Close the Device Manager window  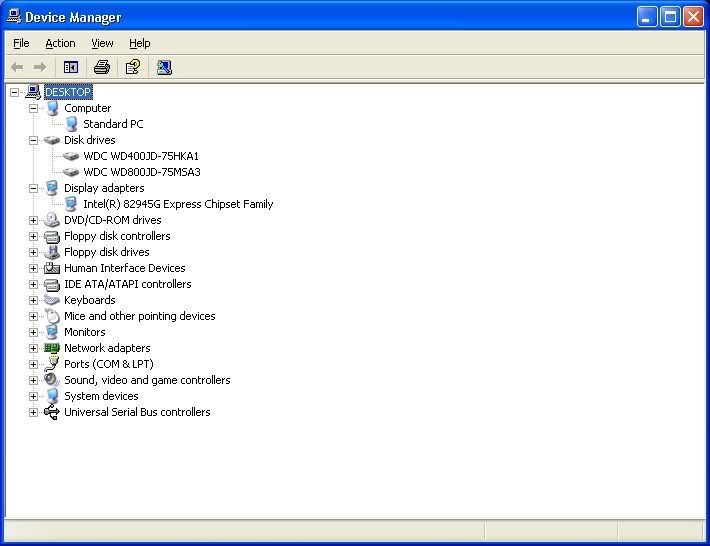pyautogui.click(x=693, y=17)
